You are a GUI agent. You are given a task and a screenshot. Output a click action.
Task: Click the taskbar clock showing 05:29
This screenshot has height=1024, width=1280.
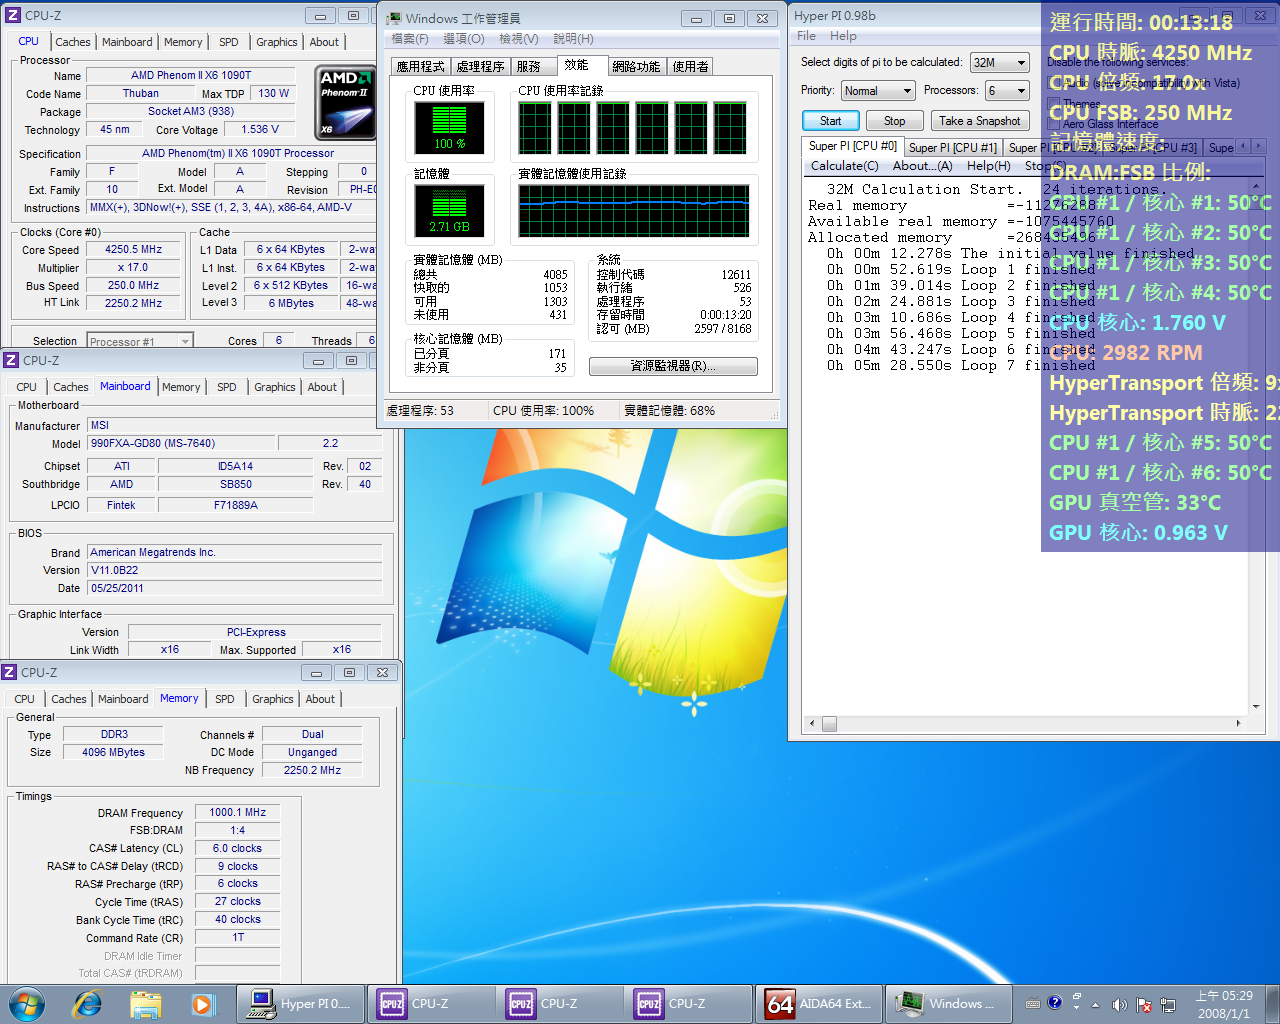(x=1224, y=1004)
